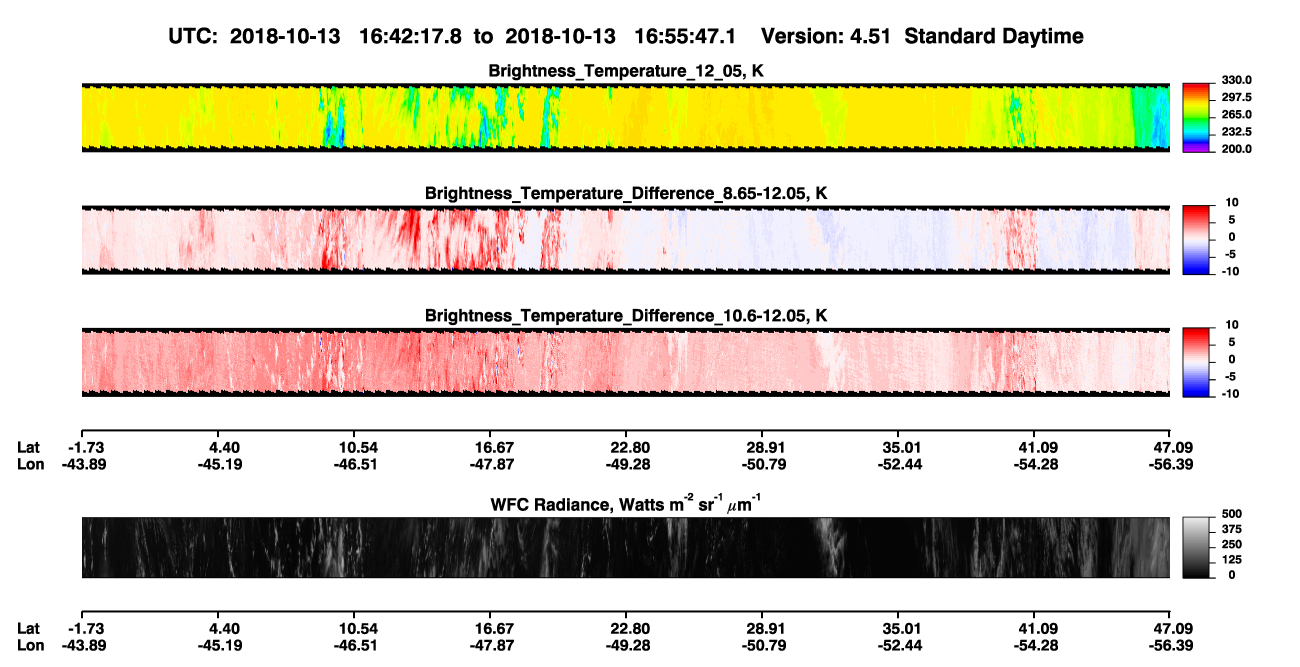
Task: Click the '200.0' colorbar tick label
Action: pyautogui.click(x=1235, y=149)
